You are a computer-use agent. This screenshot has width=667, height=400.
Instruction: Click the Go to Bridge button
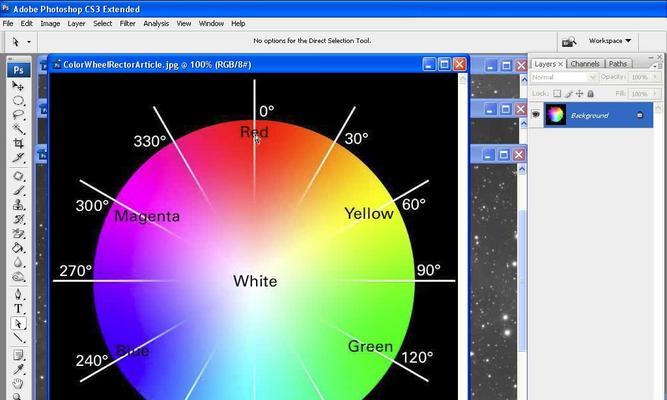569,42
